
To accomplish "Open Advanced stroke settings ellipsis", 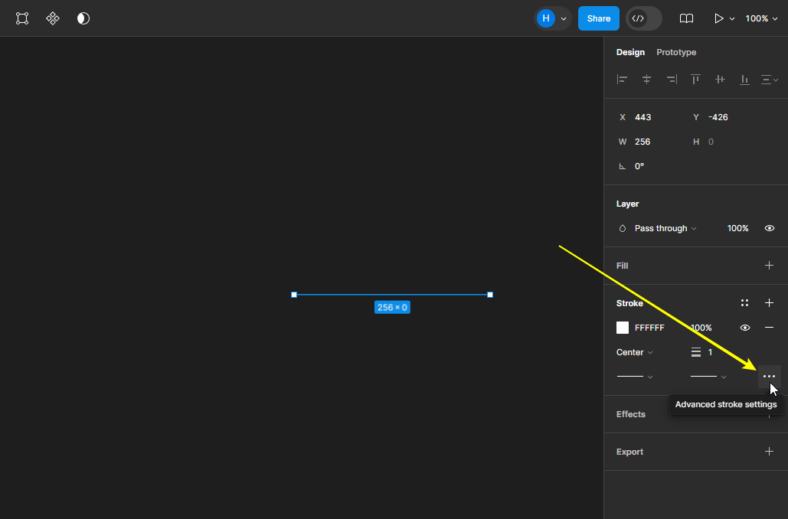I will pos(769,376).
